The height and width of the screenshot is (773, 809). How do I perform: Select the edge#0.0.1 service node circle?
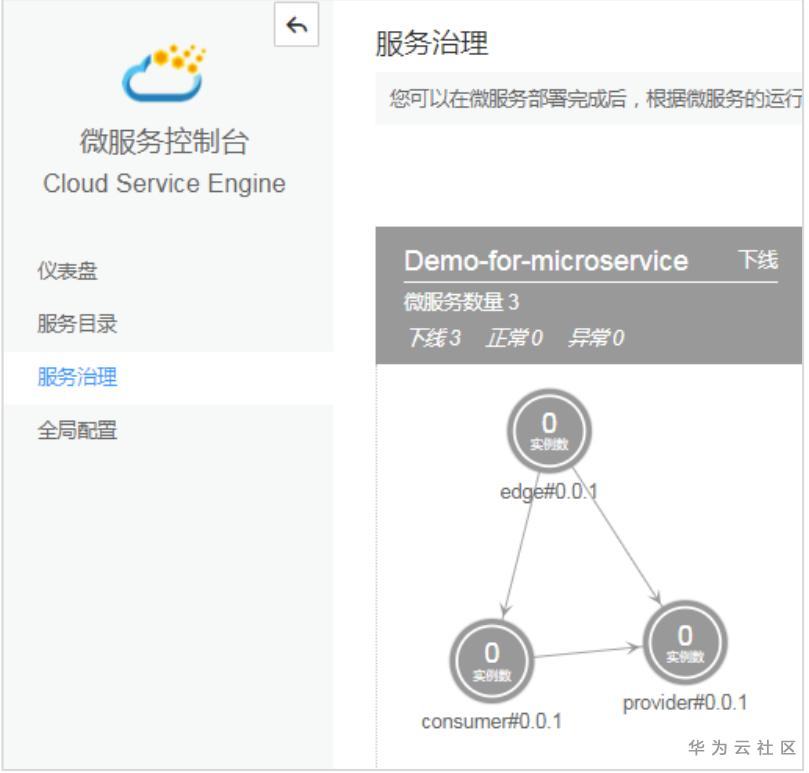click(x=549, y=430)
